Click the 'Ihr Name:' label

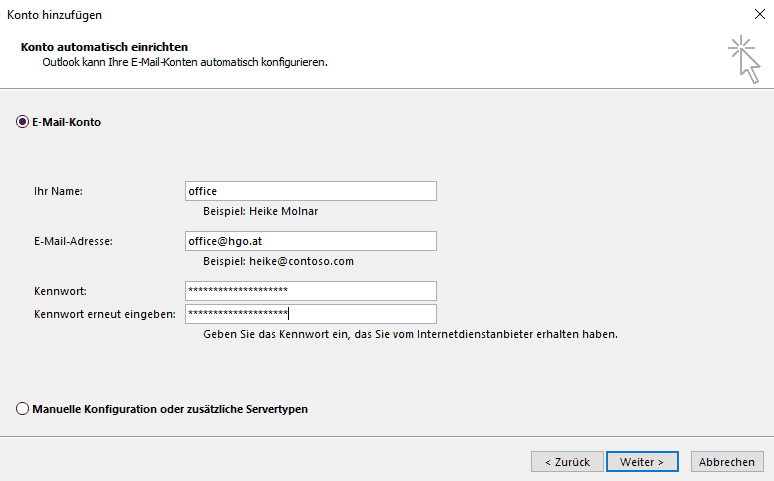pyautogui.click(x=58, y=191)
